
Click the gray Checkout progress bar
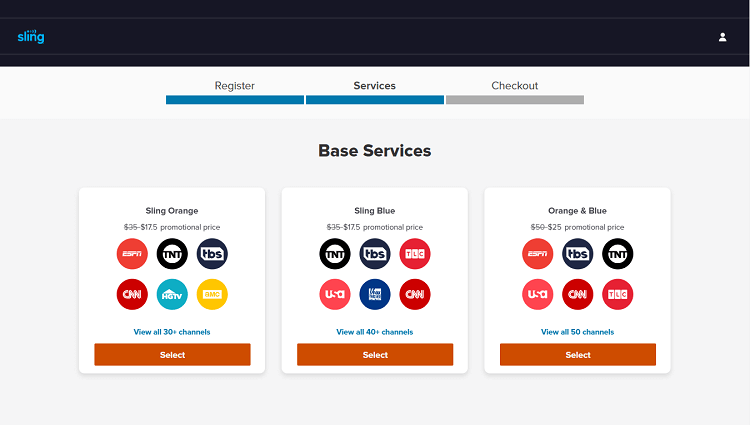515,100
